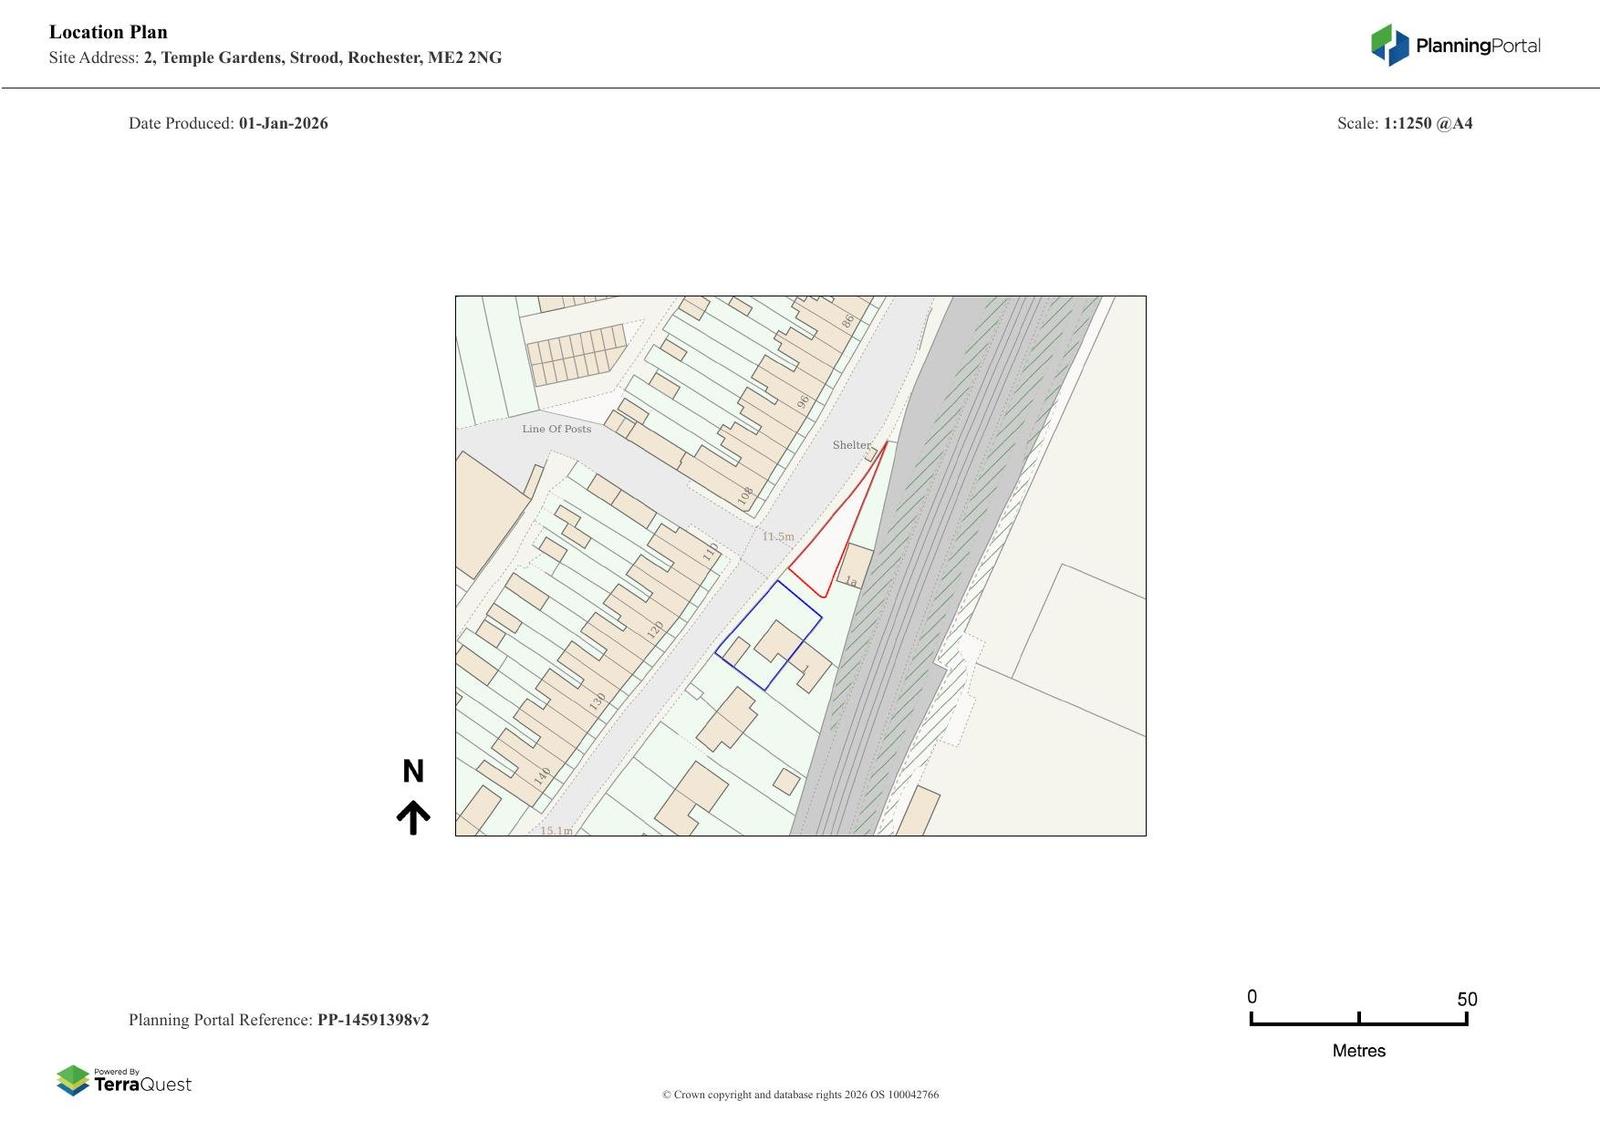Image resolution: width=1600 pixels, height=1132 pixels.
Task: Click house number '130' on the map
Action: [597, 702]
